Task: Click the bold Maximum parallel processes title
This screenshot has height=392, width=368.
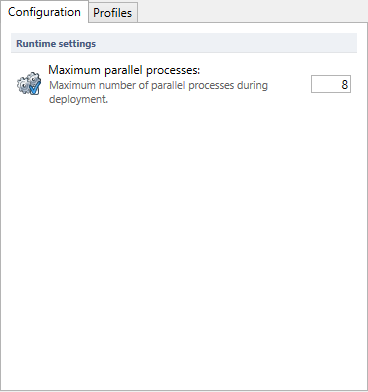Action: tap(124, 70)
